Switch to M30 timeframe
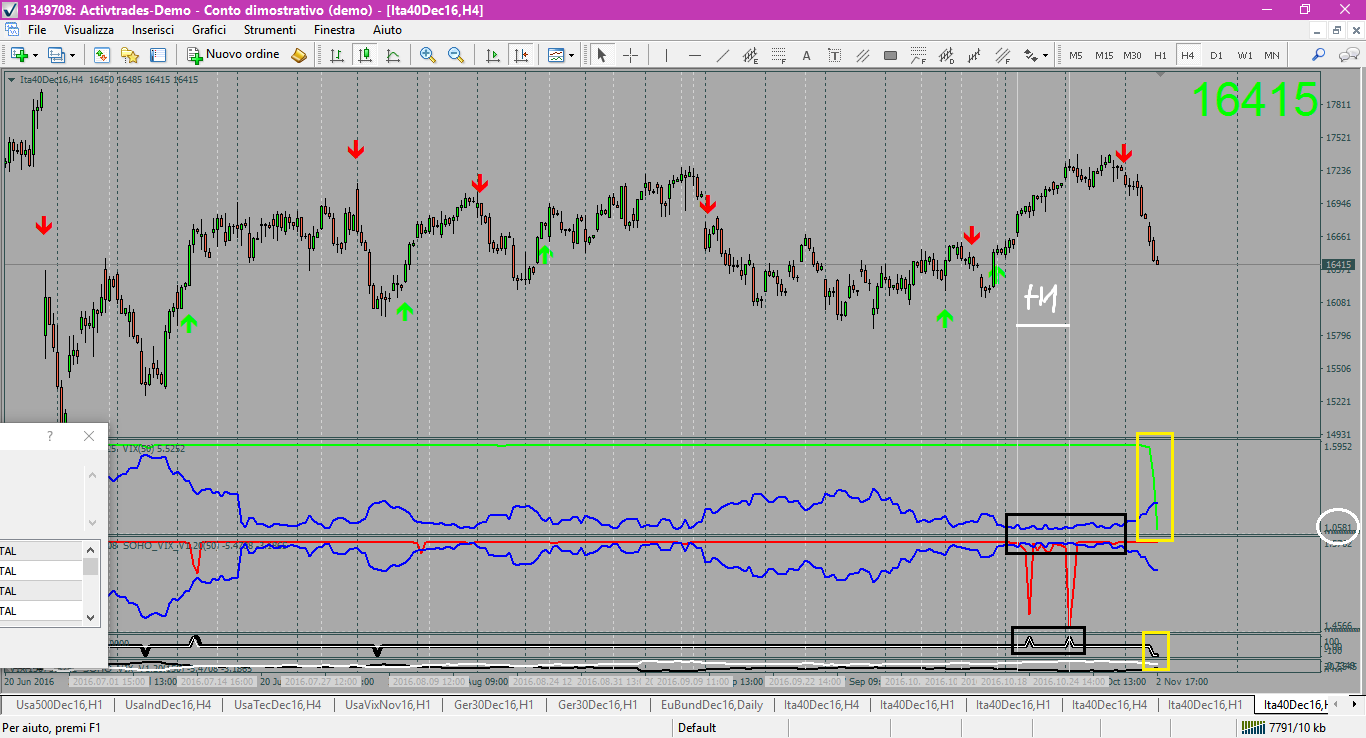Viewport: 1366px width, 738px height. point(1132,55)
